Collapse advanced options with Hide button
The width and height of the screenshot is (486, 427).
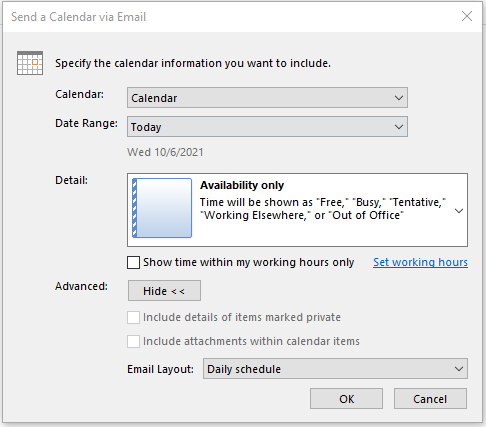164,291
